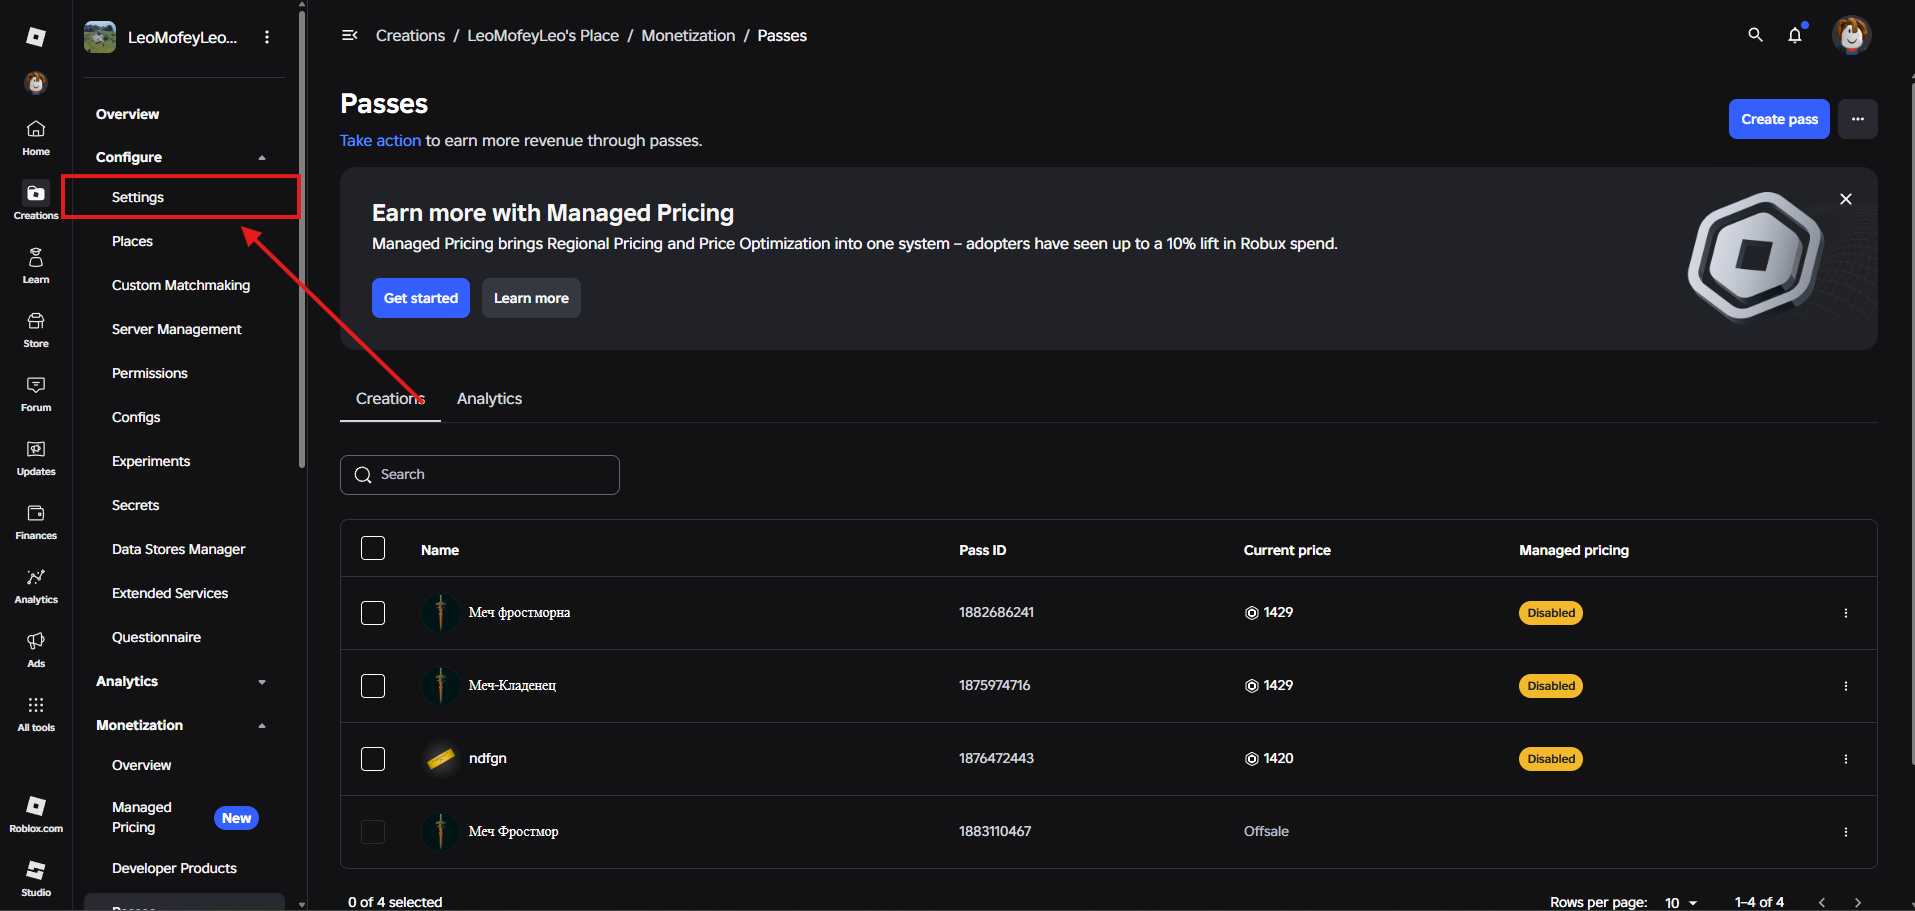Click the Search passes input field

480,475
